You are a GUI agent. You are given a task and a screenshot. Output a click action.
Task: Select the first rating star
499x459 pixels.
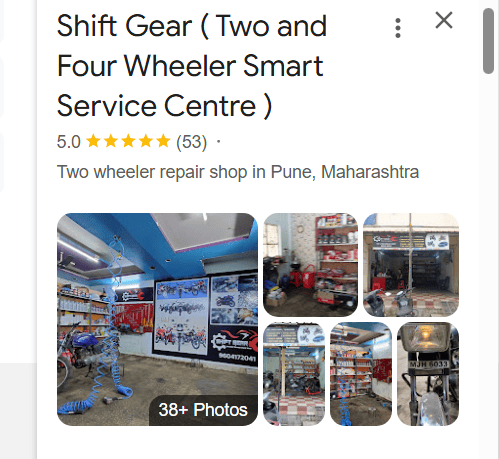click(93, 141)
